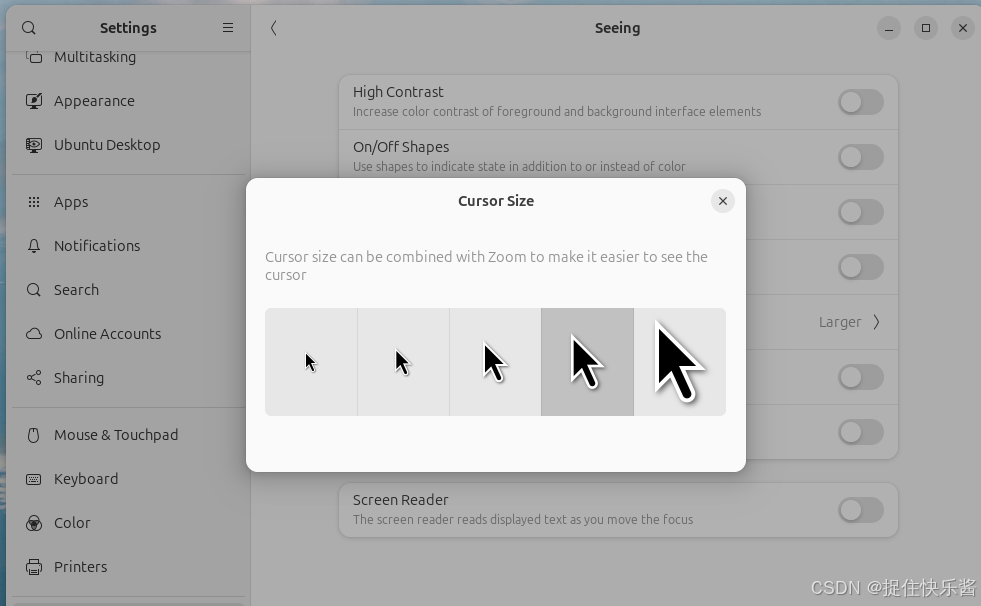Go back using the header back arrow
981x606 pixels.
tap(273, 28)
